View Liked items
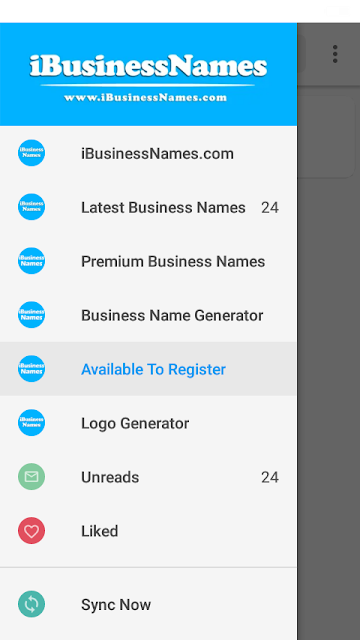Image resolution: width=360 pixels, height=640 pixels. point(149,531)
